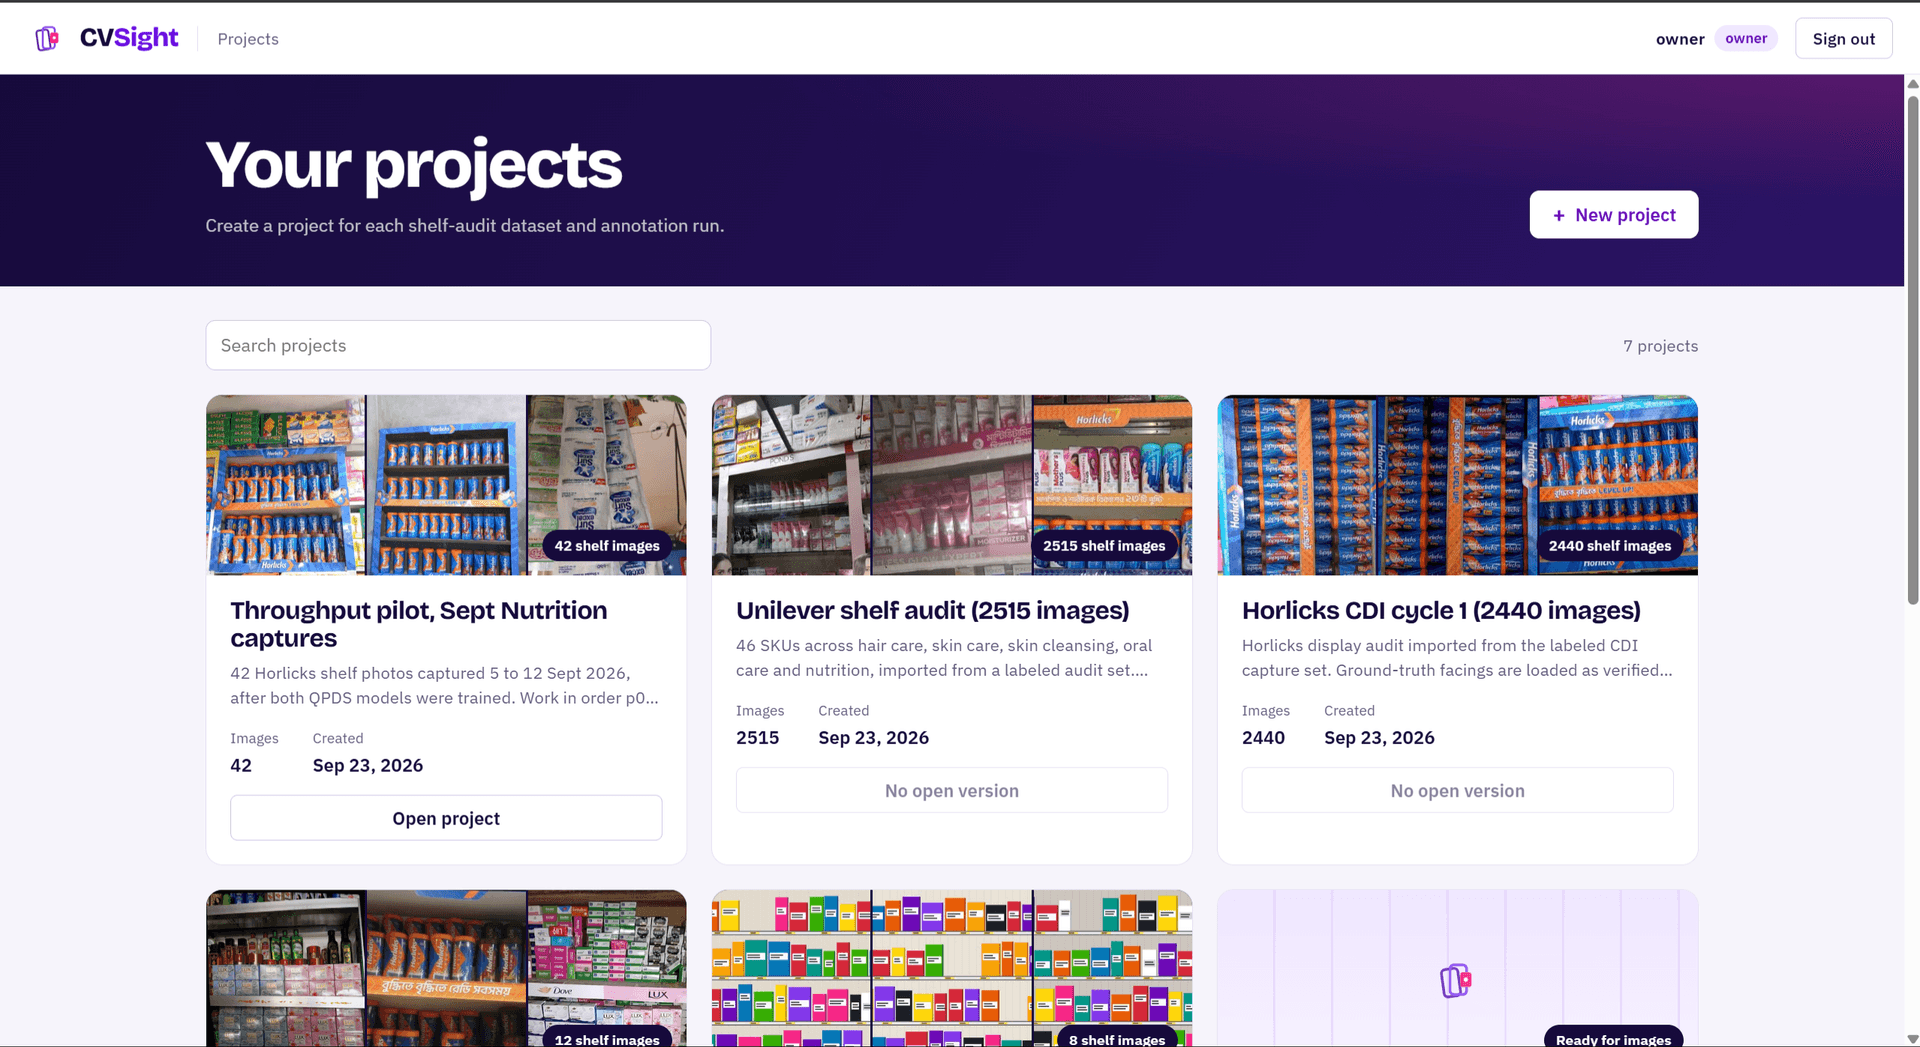Click image count 2440 in Horlicks card

click(x=1263, y=738)
